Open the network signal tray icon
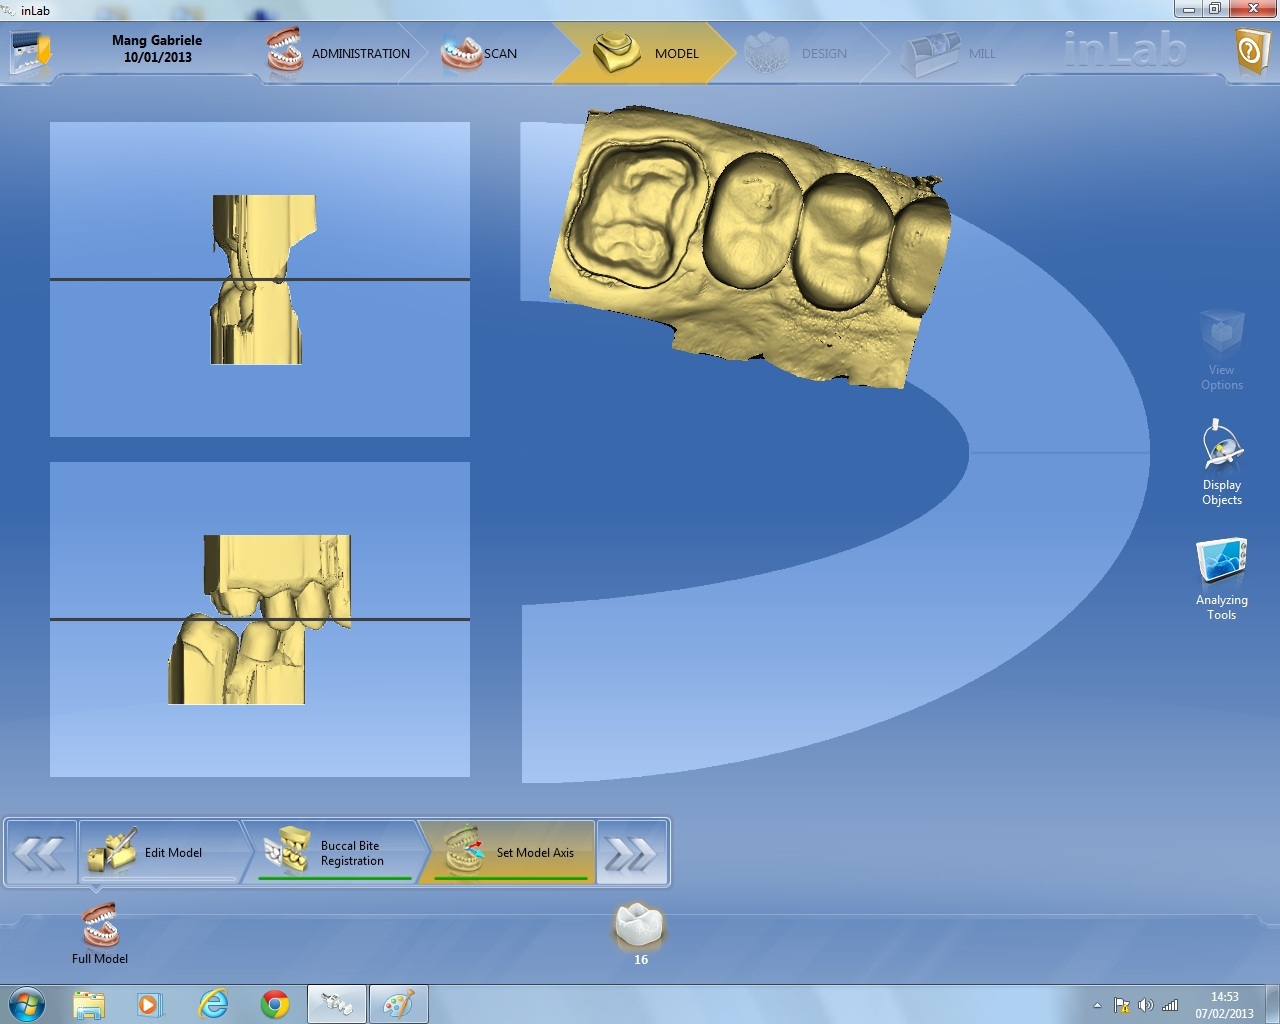 1170,1005
